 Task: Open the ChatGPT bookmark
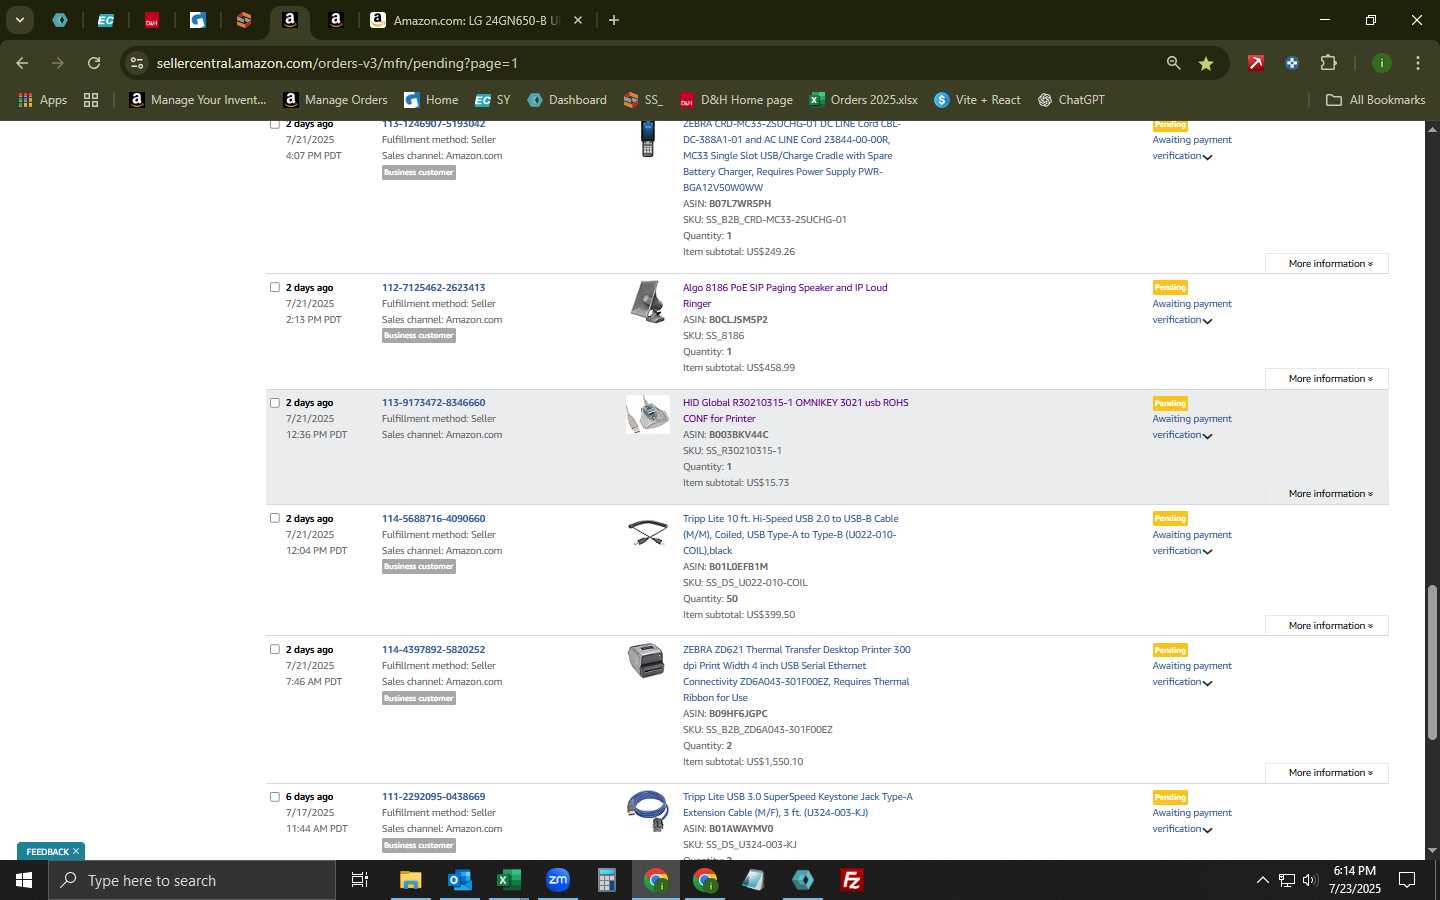point(1071,100)
